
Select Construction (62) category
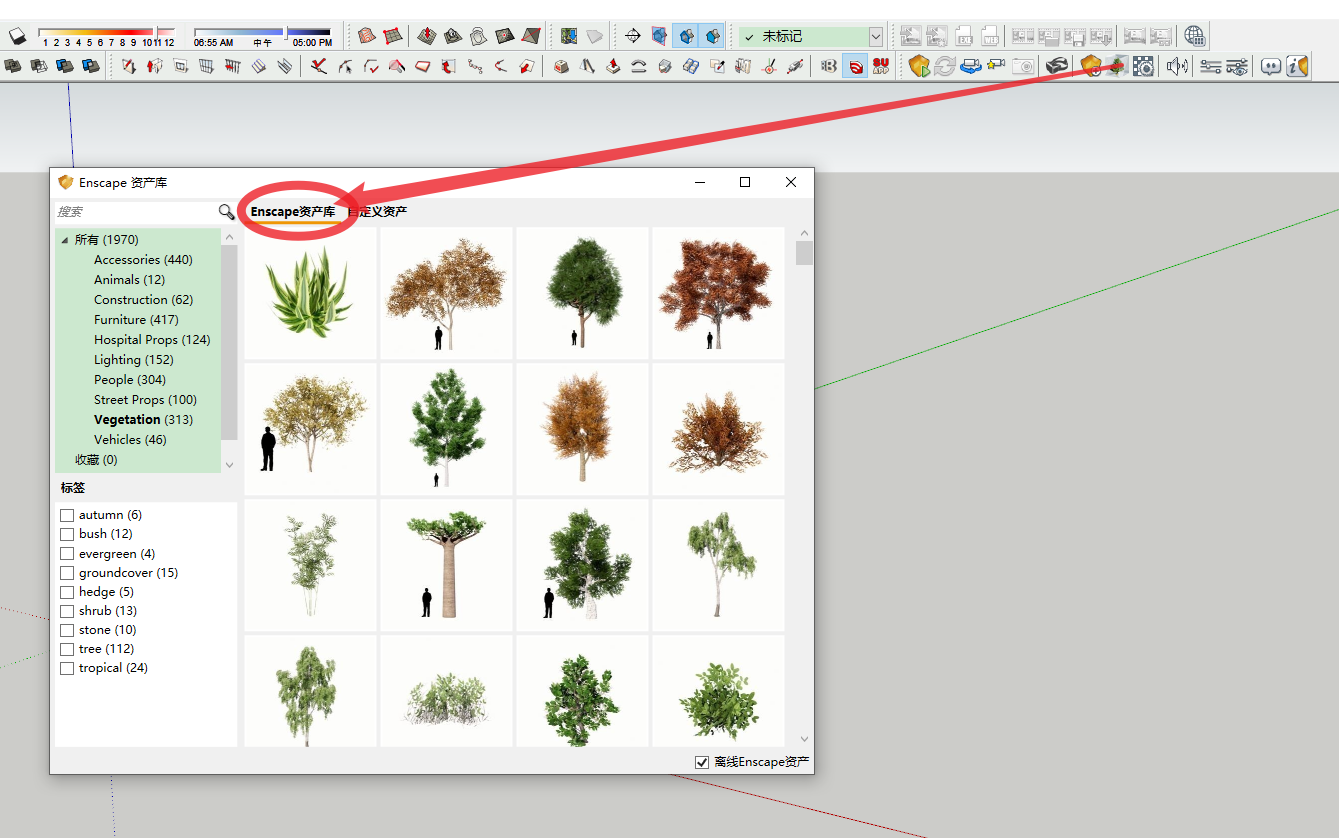click(144, 300)
